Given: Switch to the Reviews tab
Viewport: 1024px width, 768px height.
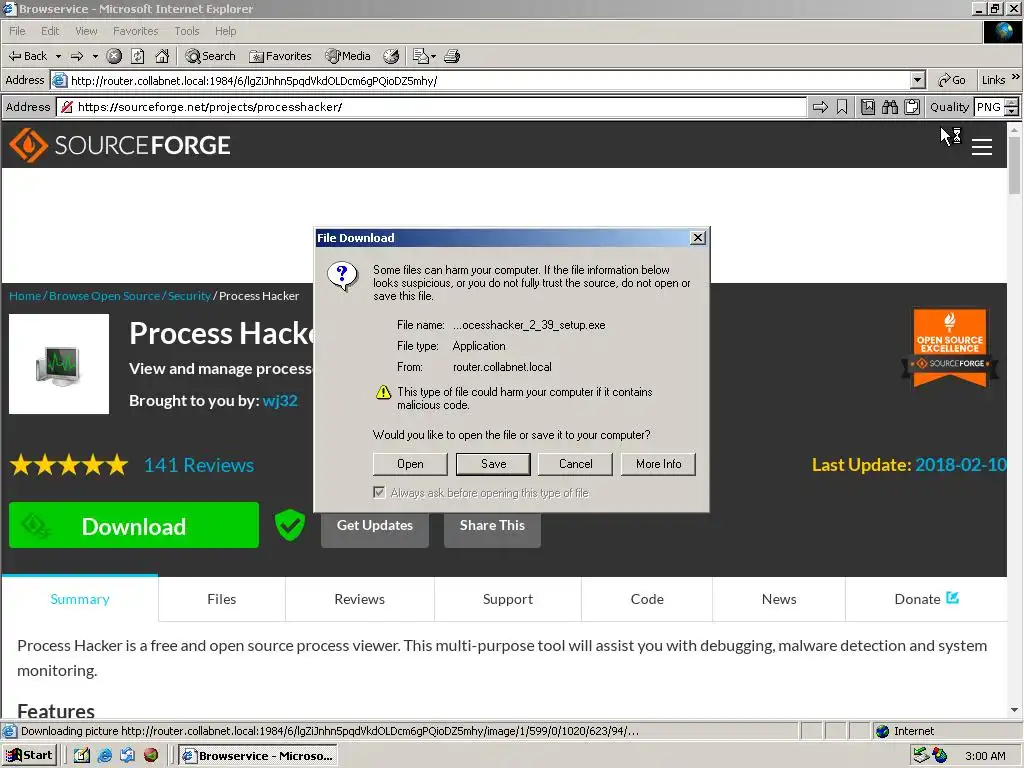Looking at the screenshot, I should click(359, 599).
